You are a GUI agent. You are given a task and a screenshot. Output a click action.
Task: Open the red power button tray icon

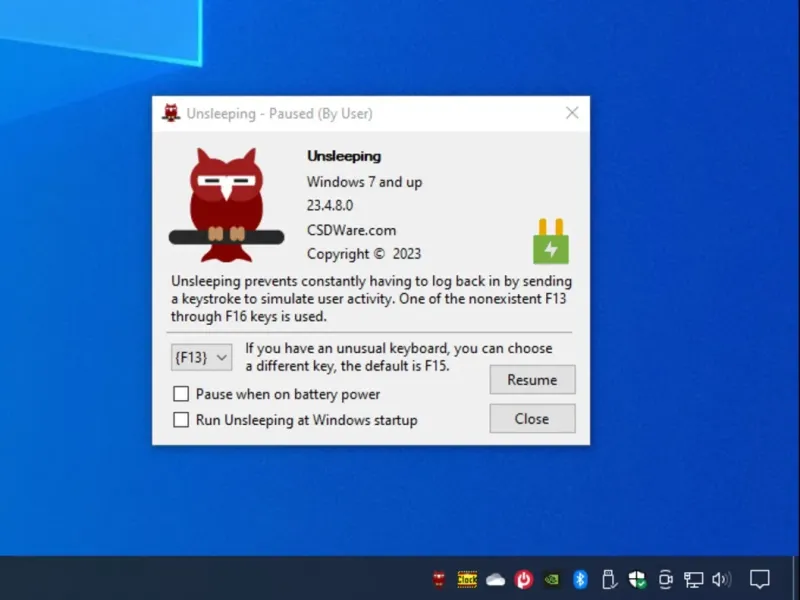tap(523, 579)
